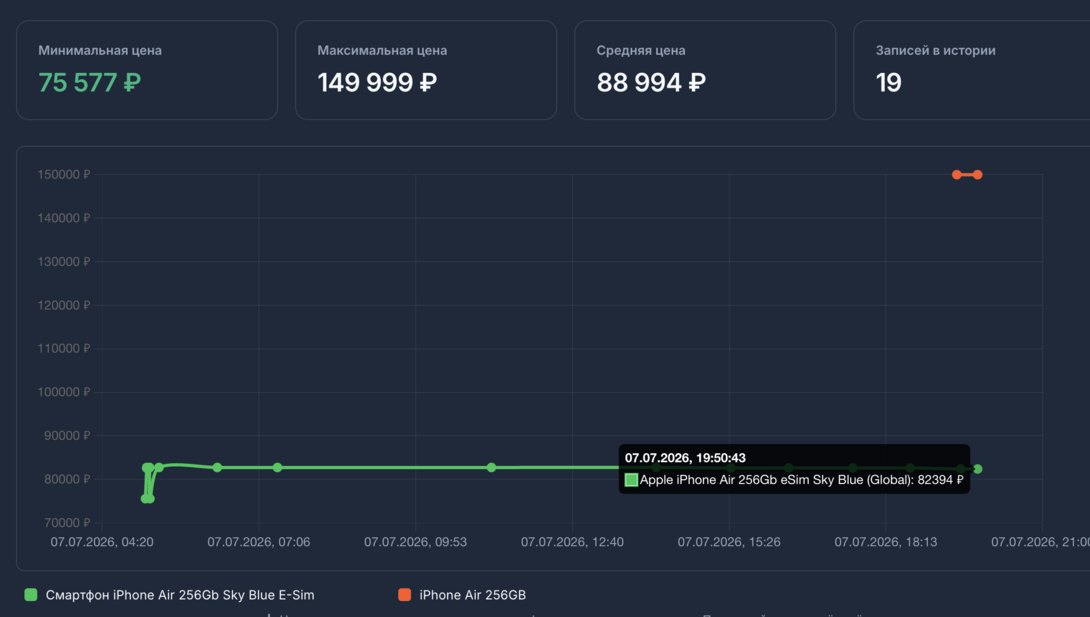This screenshot has width=1090, height=617.
Task: Click y-axis label 90000 ₽
Action: 67,436
